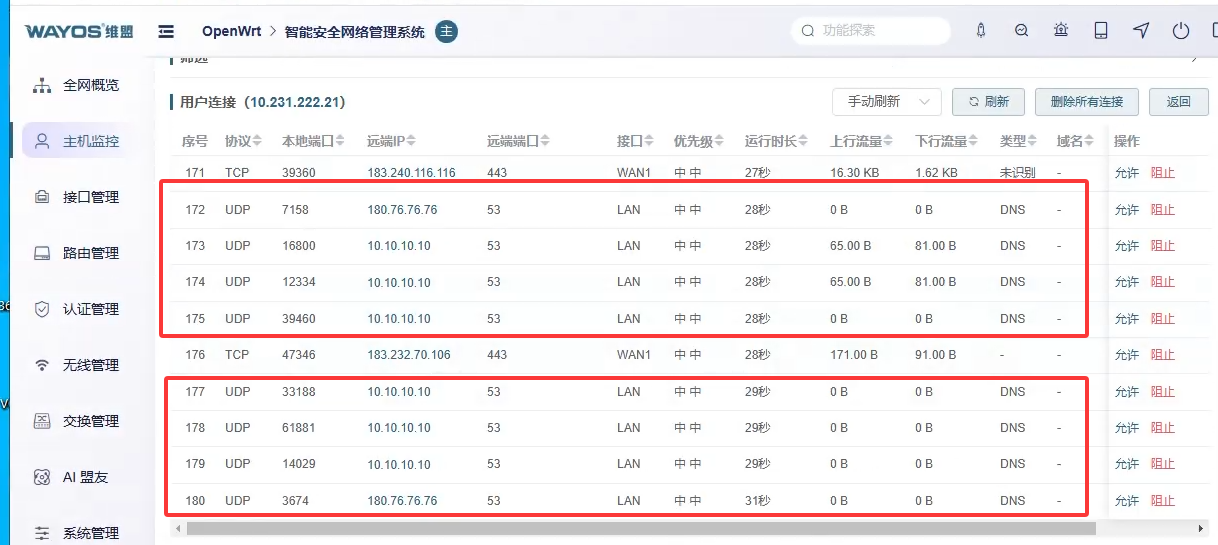Click inside the 功能探索 search field

(870, 31)
